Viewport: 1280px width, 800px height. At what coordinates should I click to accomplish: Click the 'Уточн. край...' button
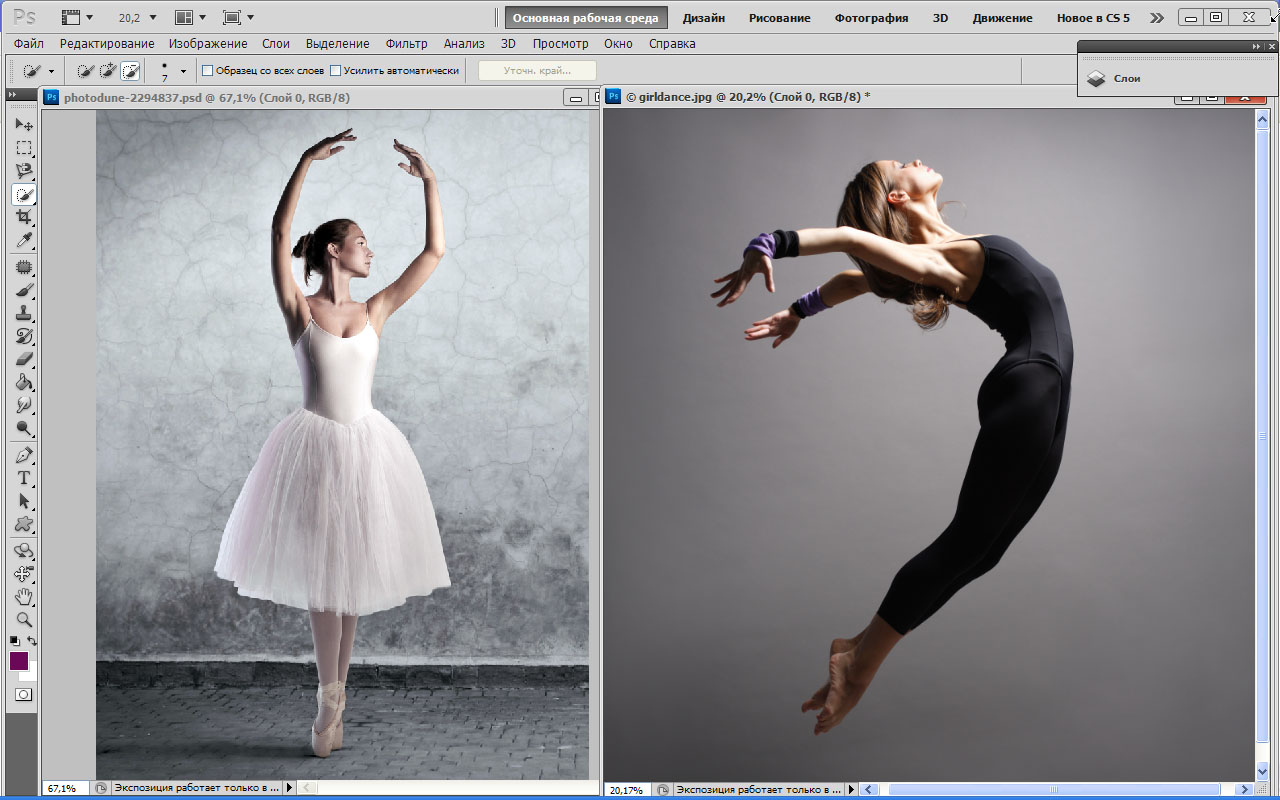537,71
